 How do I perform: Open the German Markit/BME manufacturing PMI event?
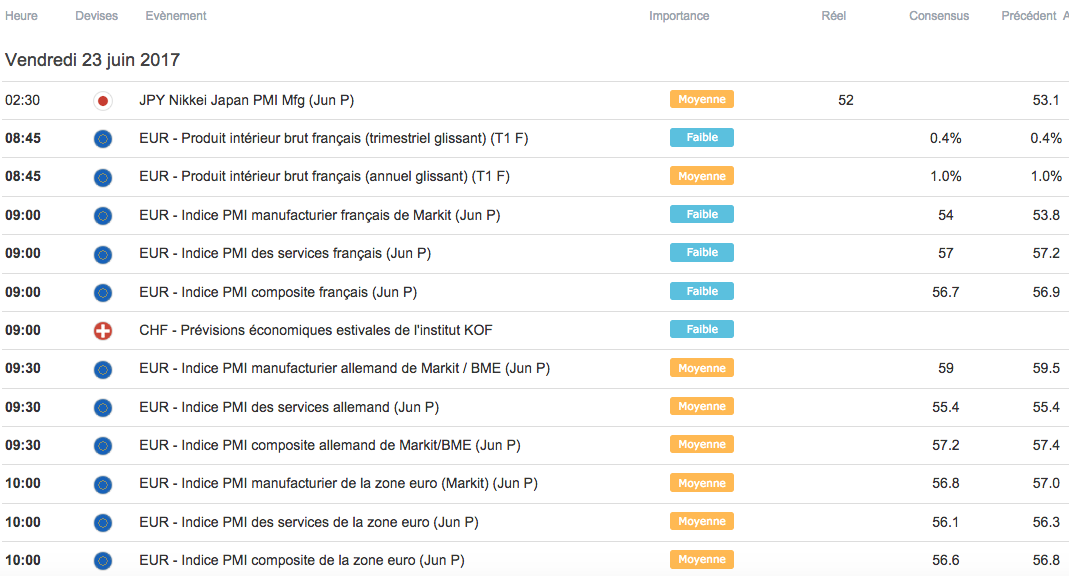coord(344,368)
